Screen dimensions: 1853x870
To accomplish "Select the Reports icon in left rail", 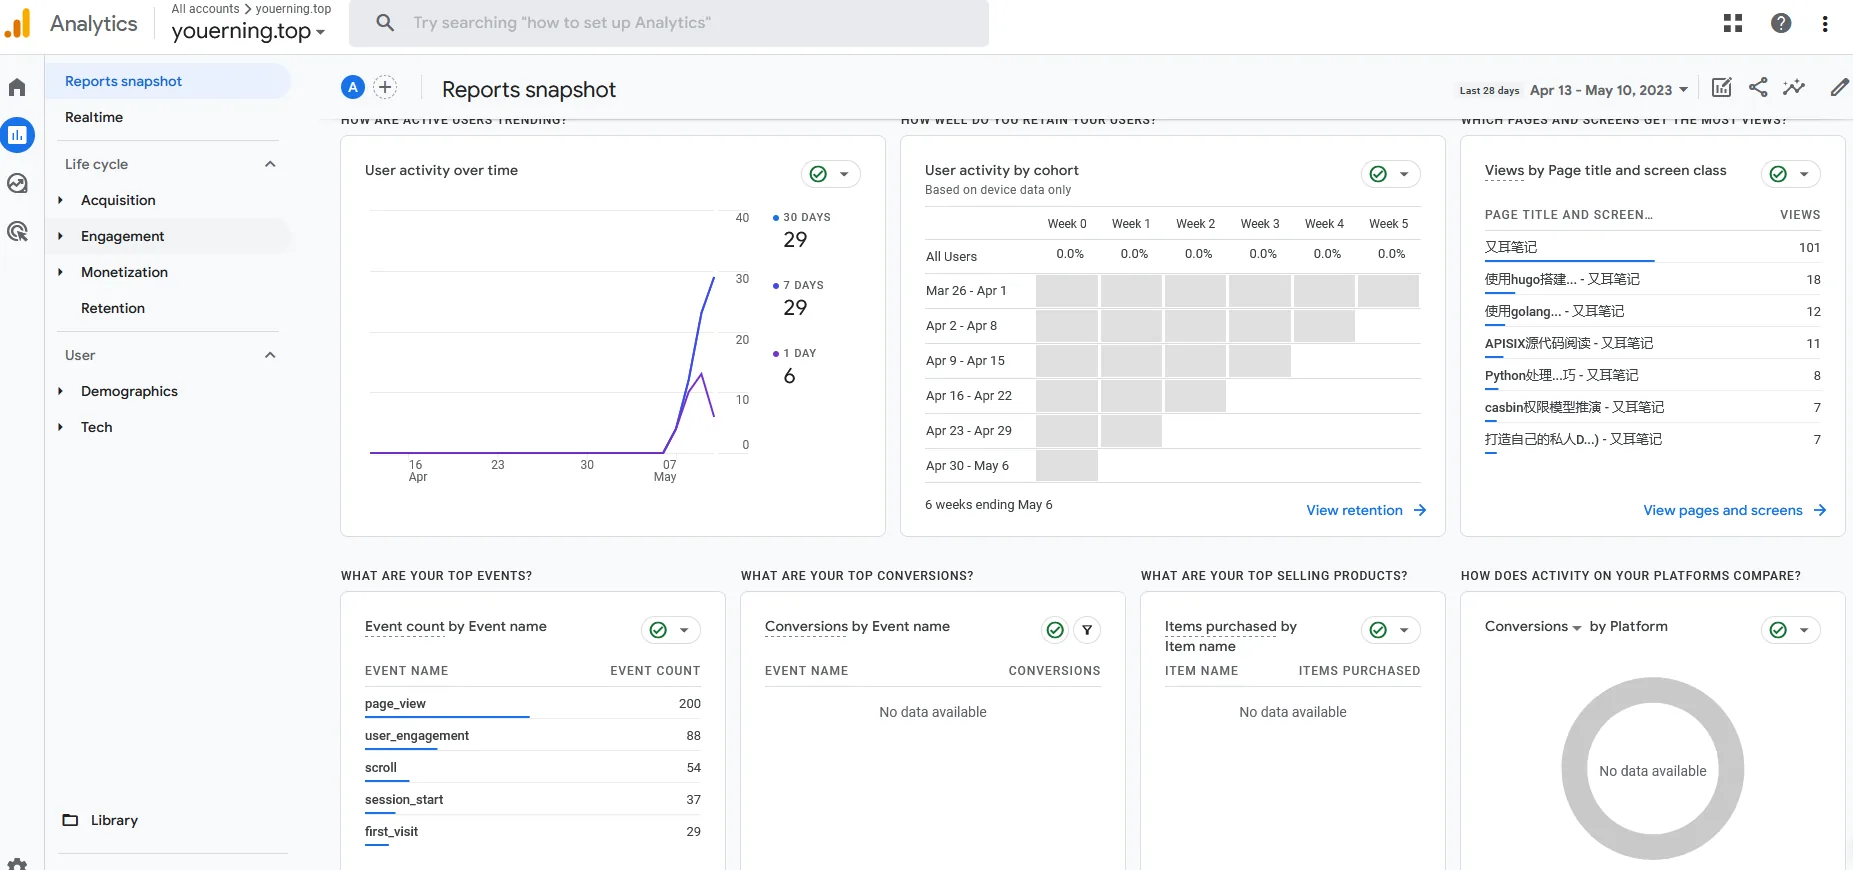I will [17, 135].
